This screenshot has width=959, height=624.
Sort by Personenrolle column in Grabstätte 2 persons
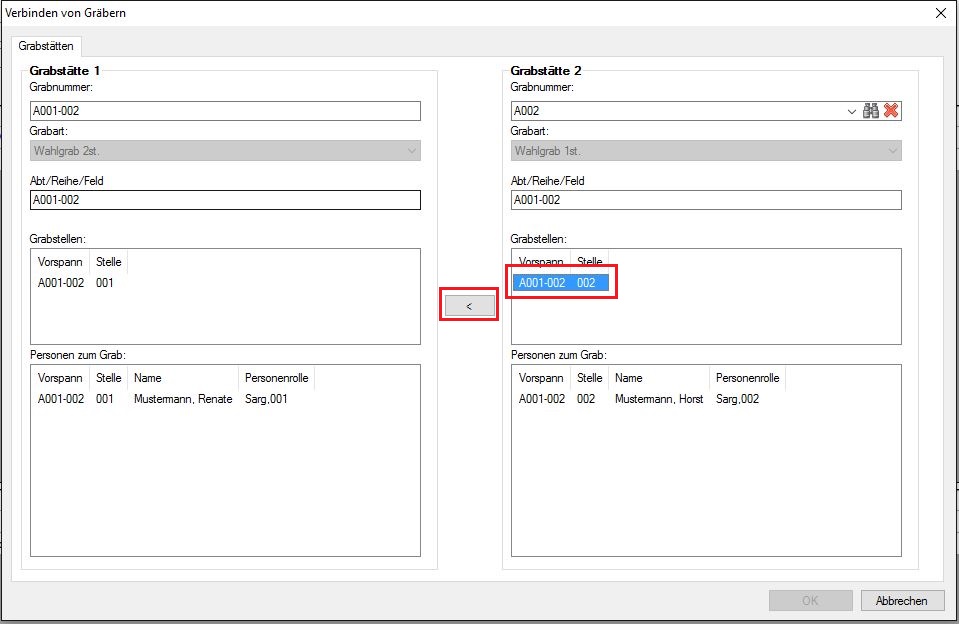(748, 378)
